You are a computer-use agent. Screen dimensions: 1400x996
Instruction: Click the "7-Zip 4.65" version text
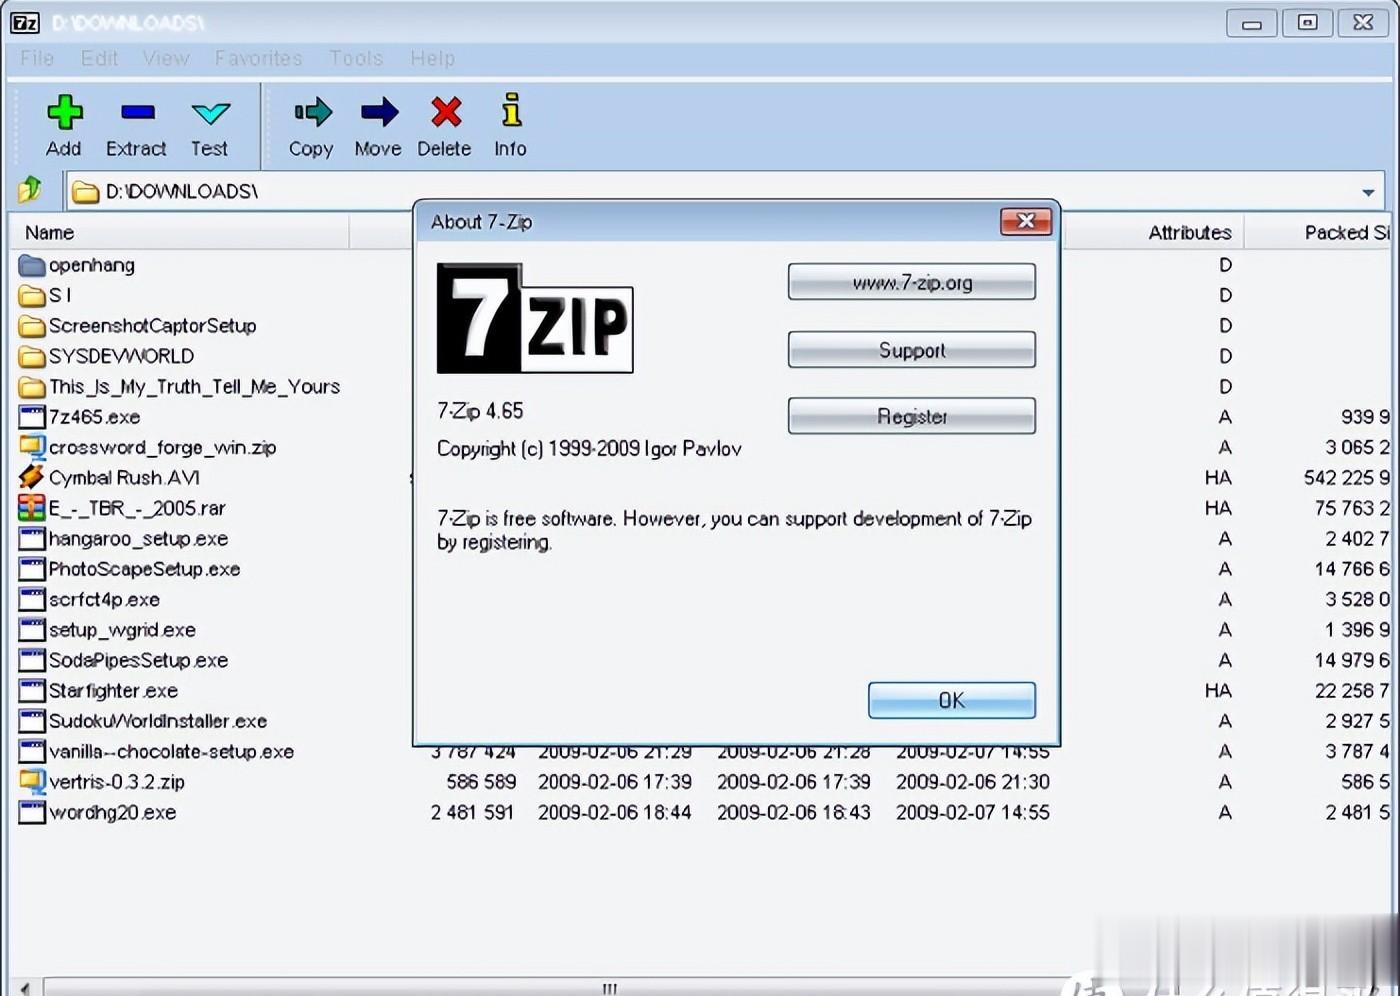tap(480, 411)
